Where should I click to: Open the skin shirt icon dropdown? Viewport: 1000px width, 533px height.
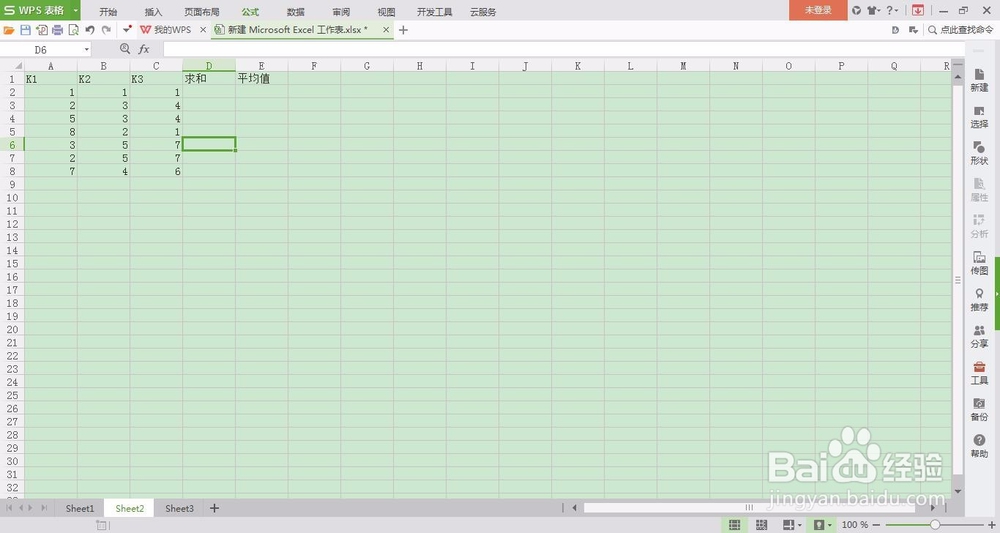874,10
